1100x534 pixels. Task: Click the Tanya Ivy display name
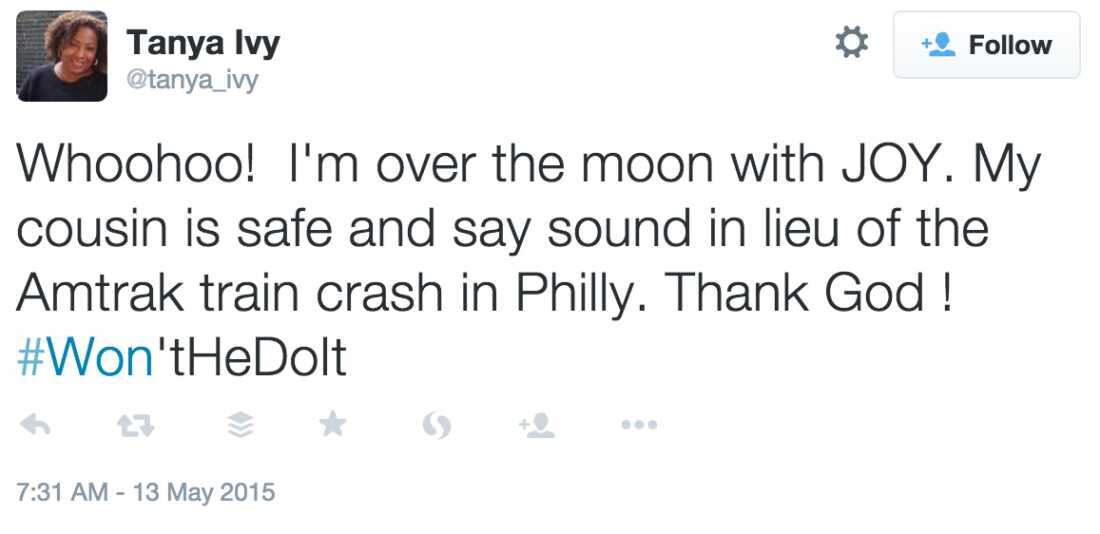pyautogui.click(x=203, y=43)
